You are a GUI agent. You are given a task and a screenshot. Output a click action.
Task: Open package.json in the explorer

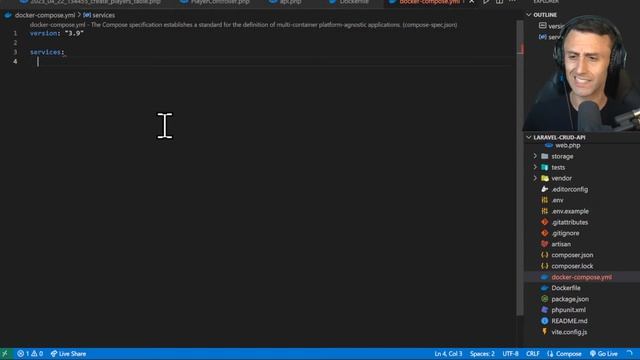tap(570, 299)
